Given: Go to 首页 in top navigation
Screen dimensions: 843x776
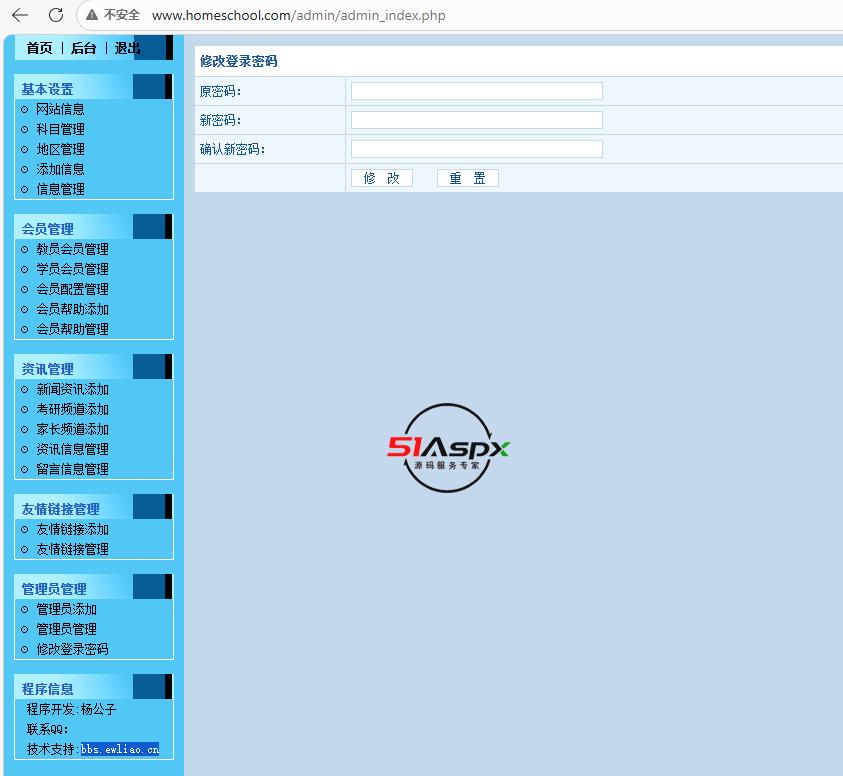Looking at the screenshot, I should pos(40,48).
